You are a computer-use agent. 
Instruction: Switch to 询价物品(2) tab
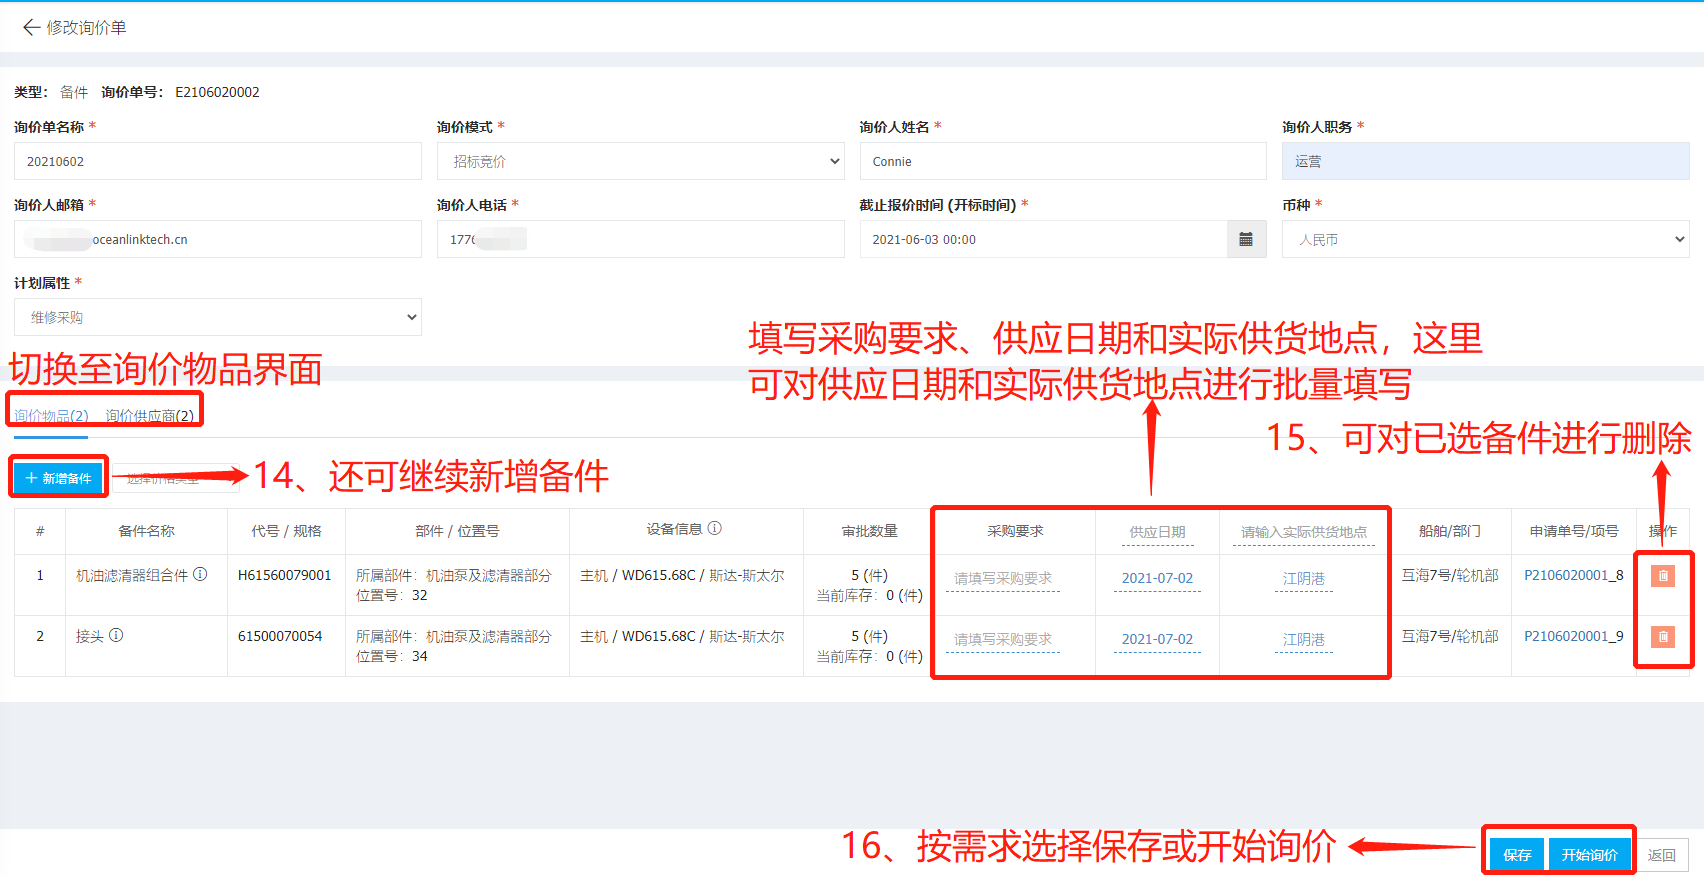tap(51, 416)
